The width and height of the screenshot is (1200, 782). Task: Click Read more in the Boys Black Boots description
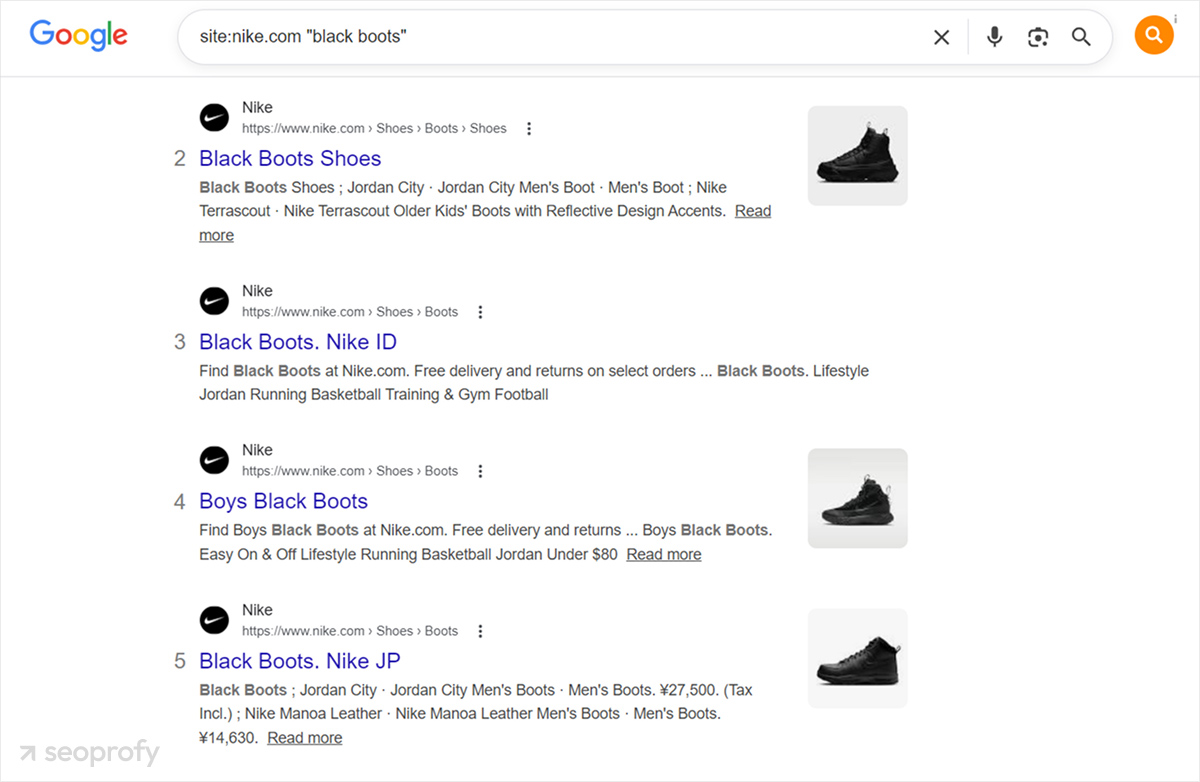click(663, 553)
